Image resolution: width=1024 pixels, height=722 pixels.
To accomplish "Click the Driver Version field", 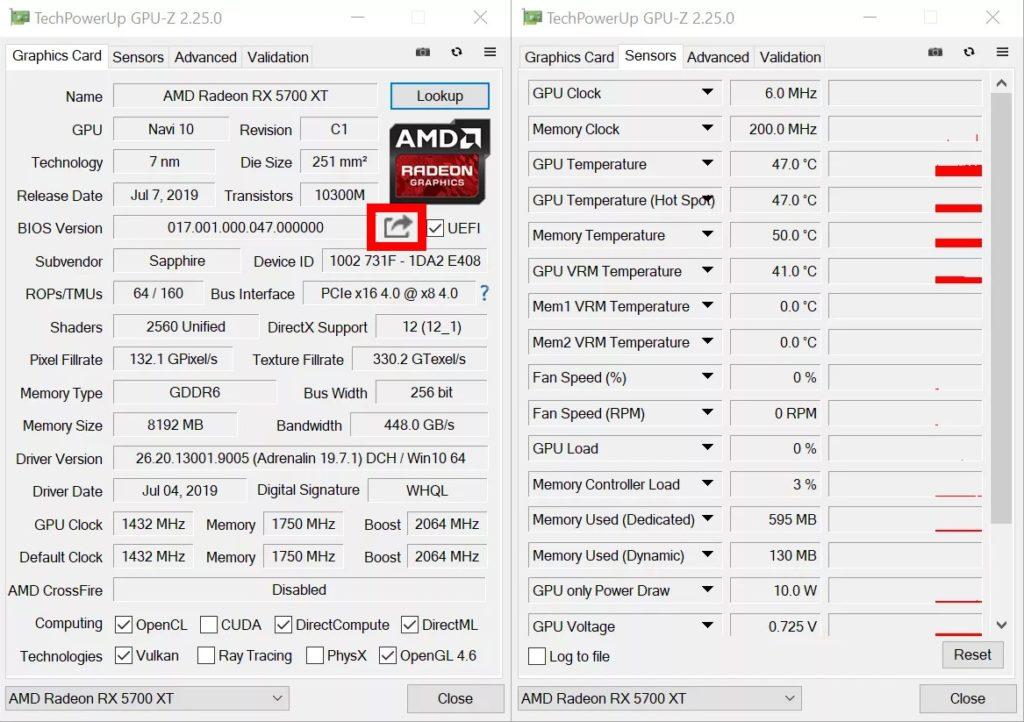I will (x=300, y=458).
